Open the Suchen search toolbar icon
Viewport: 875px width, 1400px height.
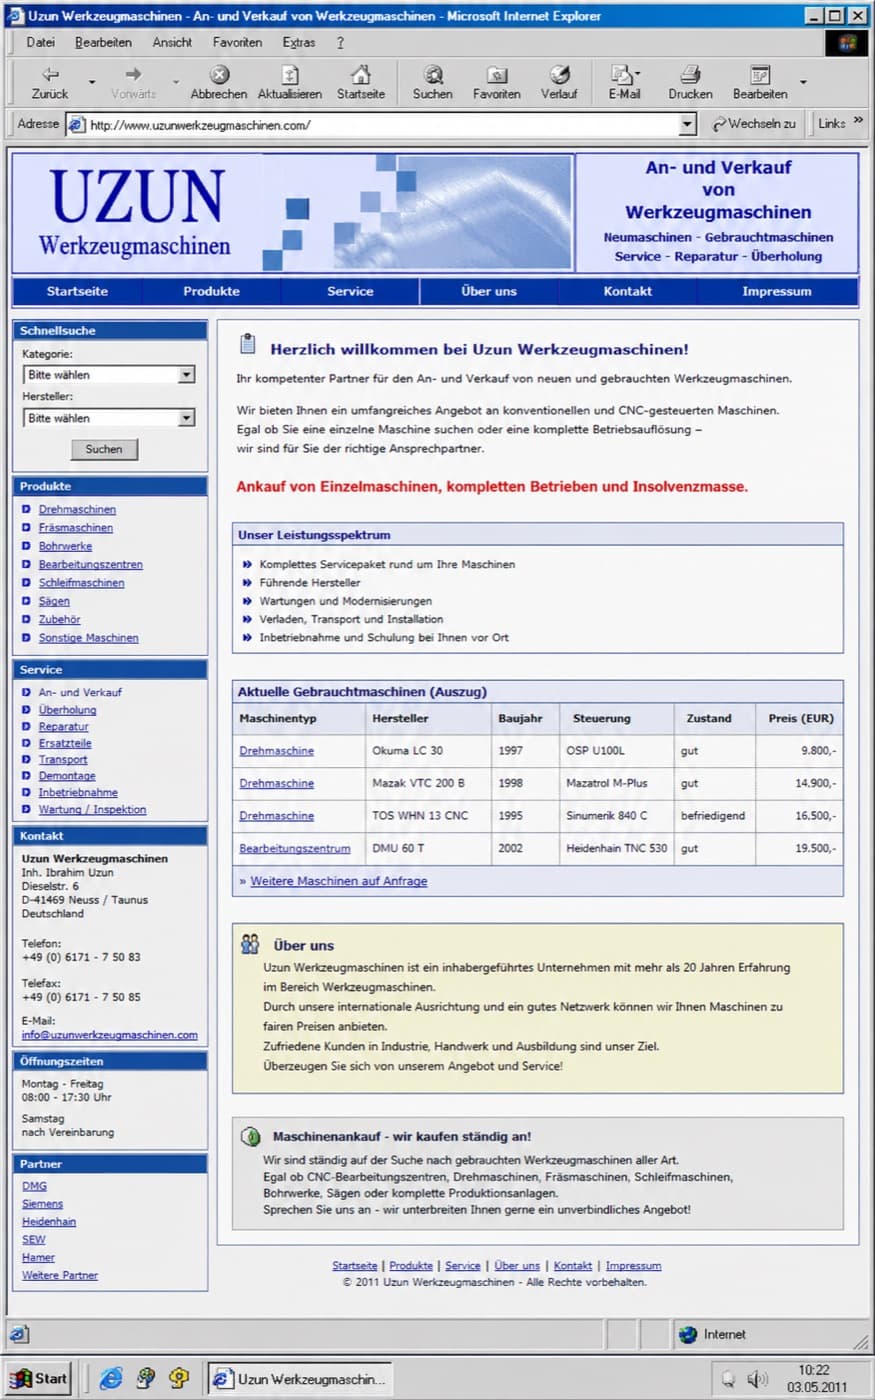[x=432, y=74]
